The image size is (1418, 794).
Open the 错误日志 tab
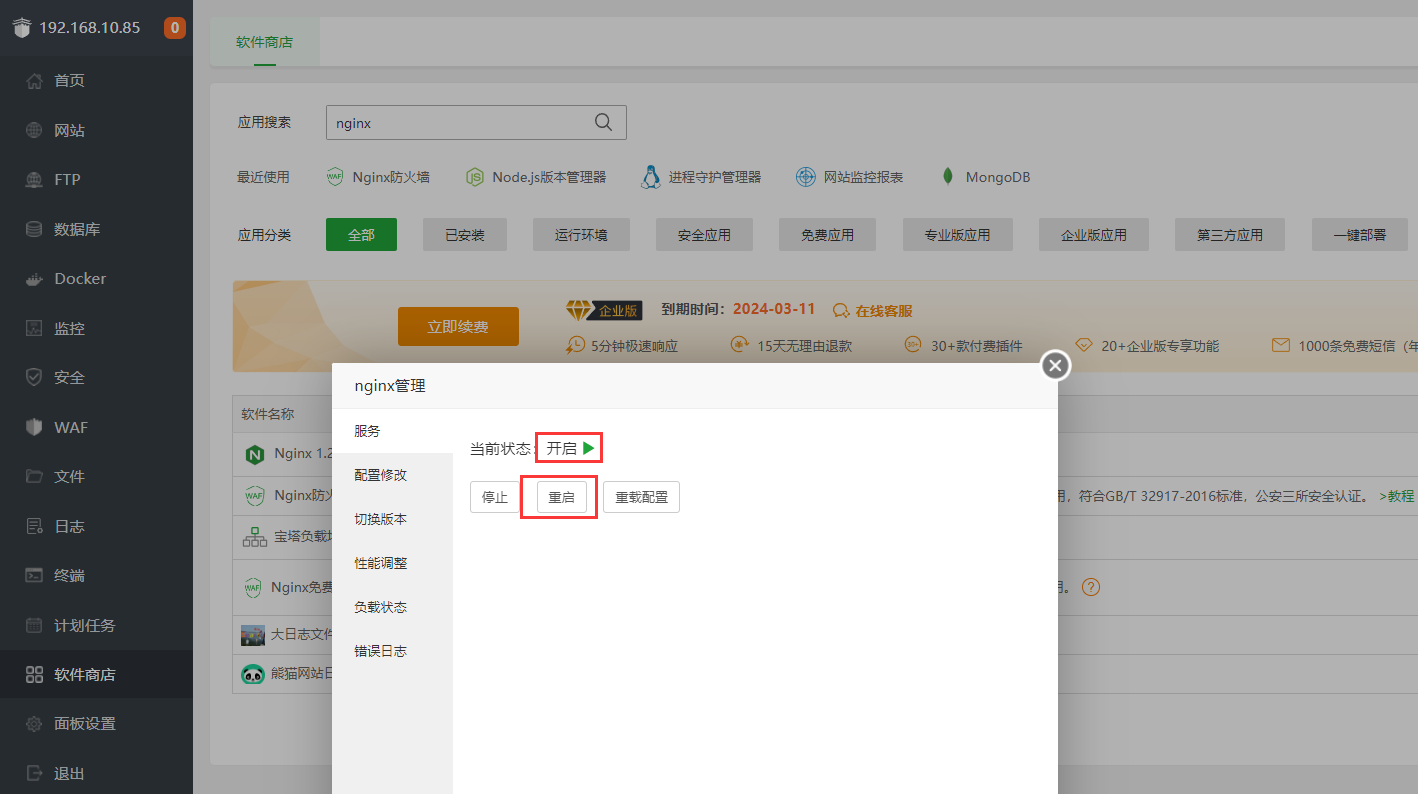[392, 651]
